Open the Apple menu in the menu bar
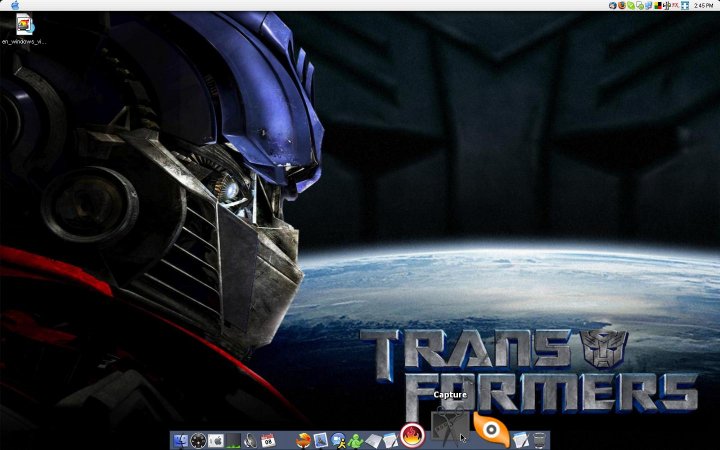720x450 pixels. pos(15,6)
